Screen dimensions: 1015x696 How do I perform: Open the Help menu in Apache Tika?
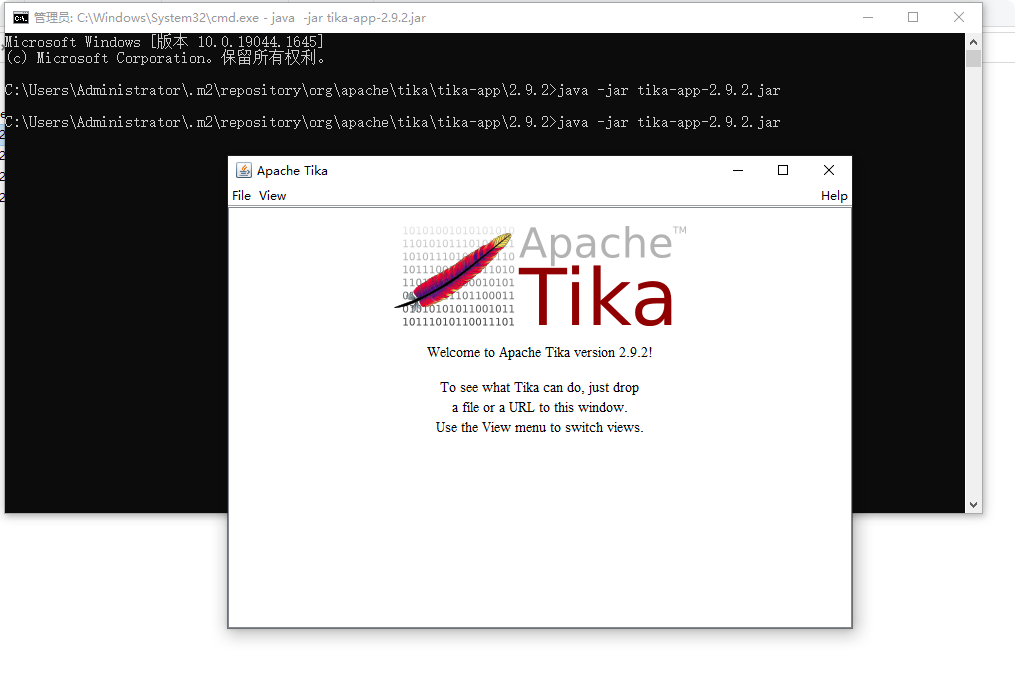pos(833,195)
